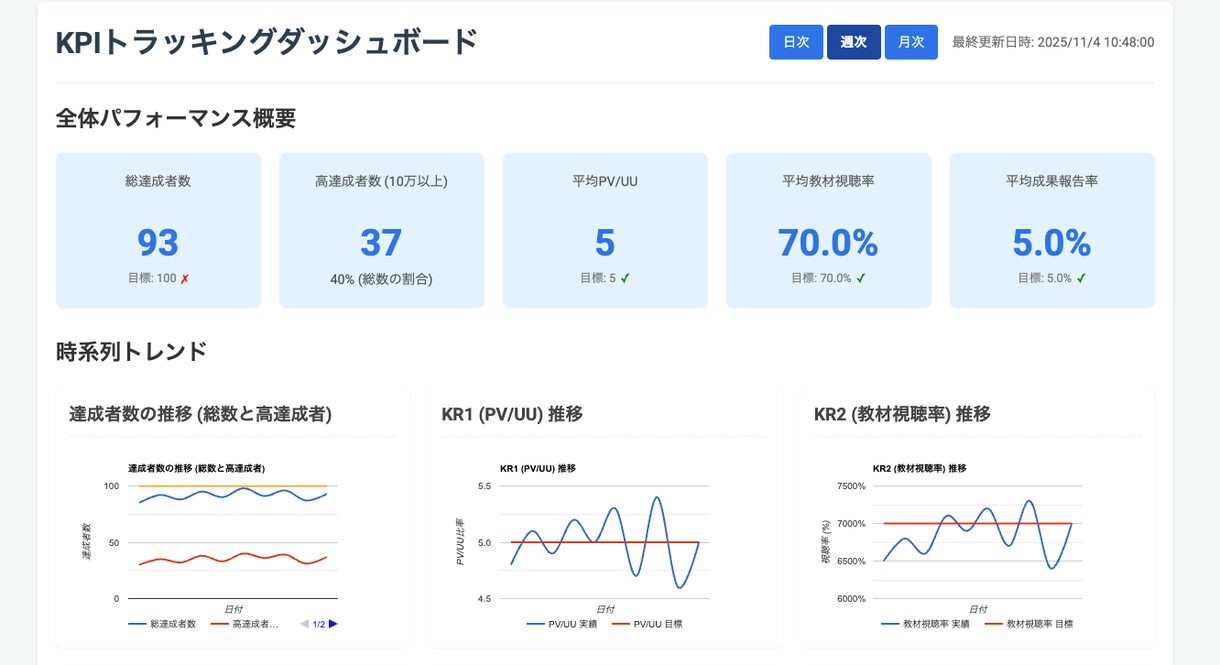Click the 総達成者数 value 93
Screen dimensions: 1220x665
pos(158,242)
